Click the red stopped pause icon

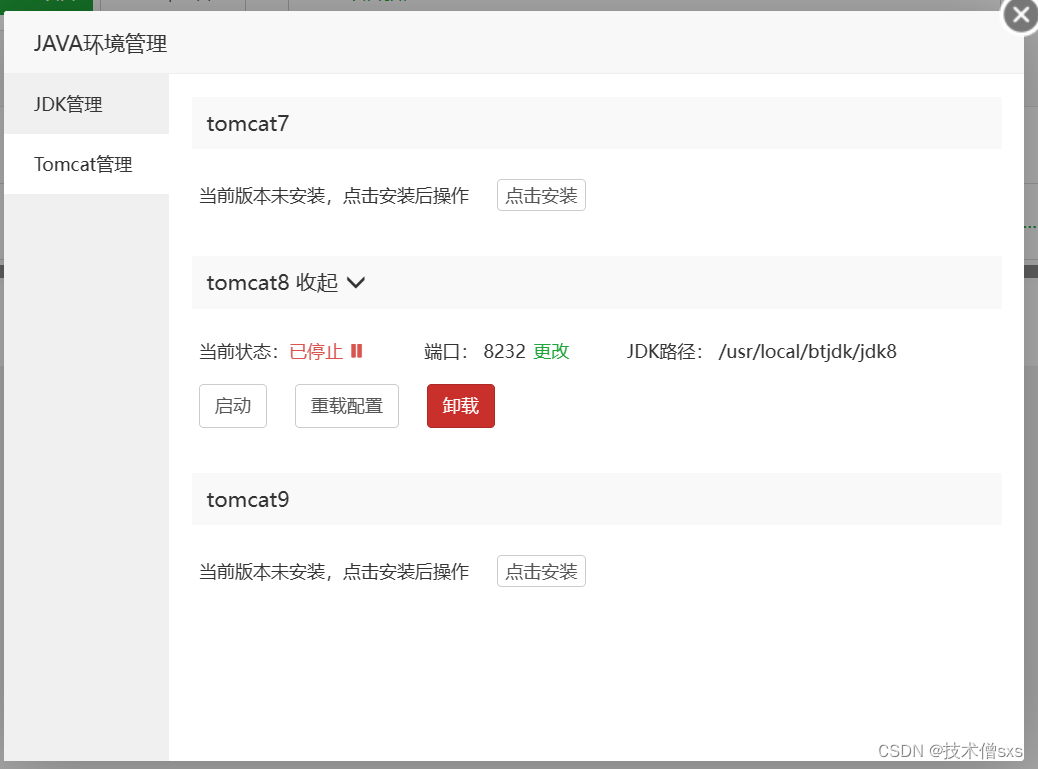pyautogui.click(x=357, y=351)
